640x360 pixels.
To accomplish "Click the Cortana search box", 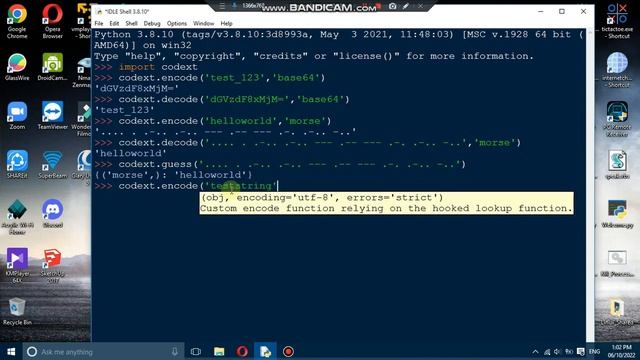I will click(x=102, y=351).
